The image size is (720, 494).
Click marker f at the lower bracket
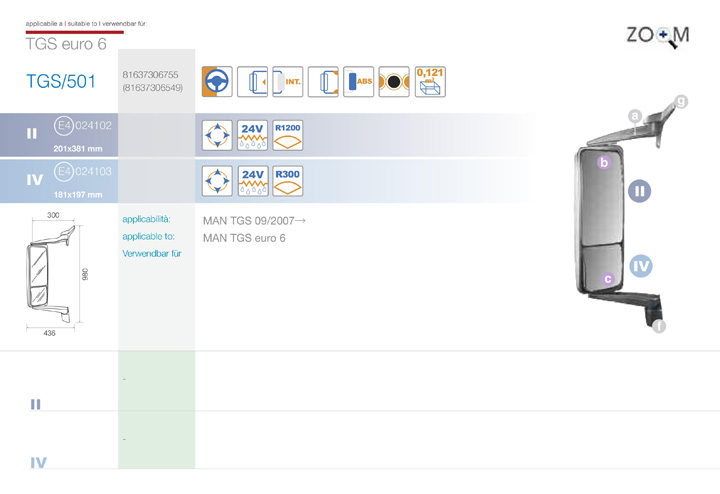[658, 326]
